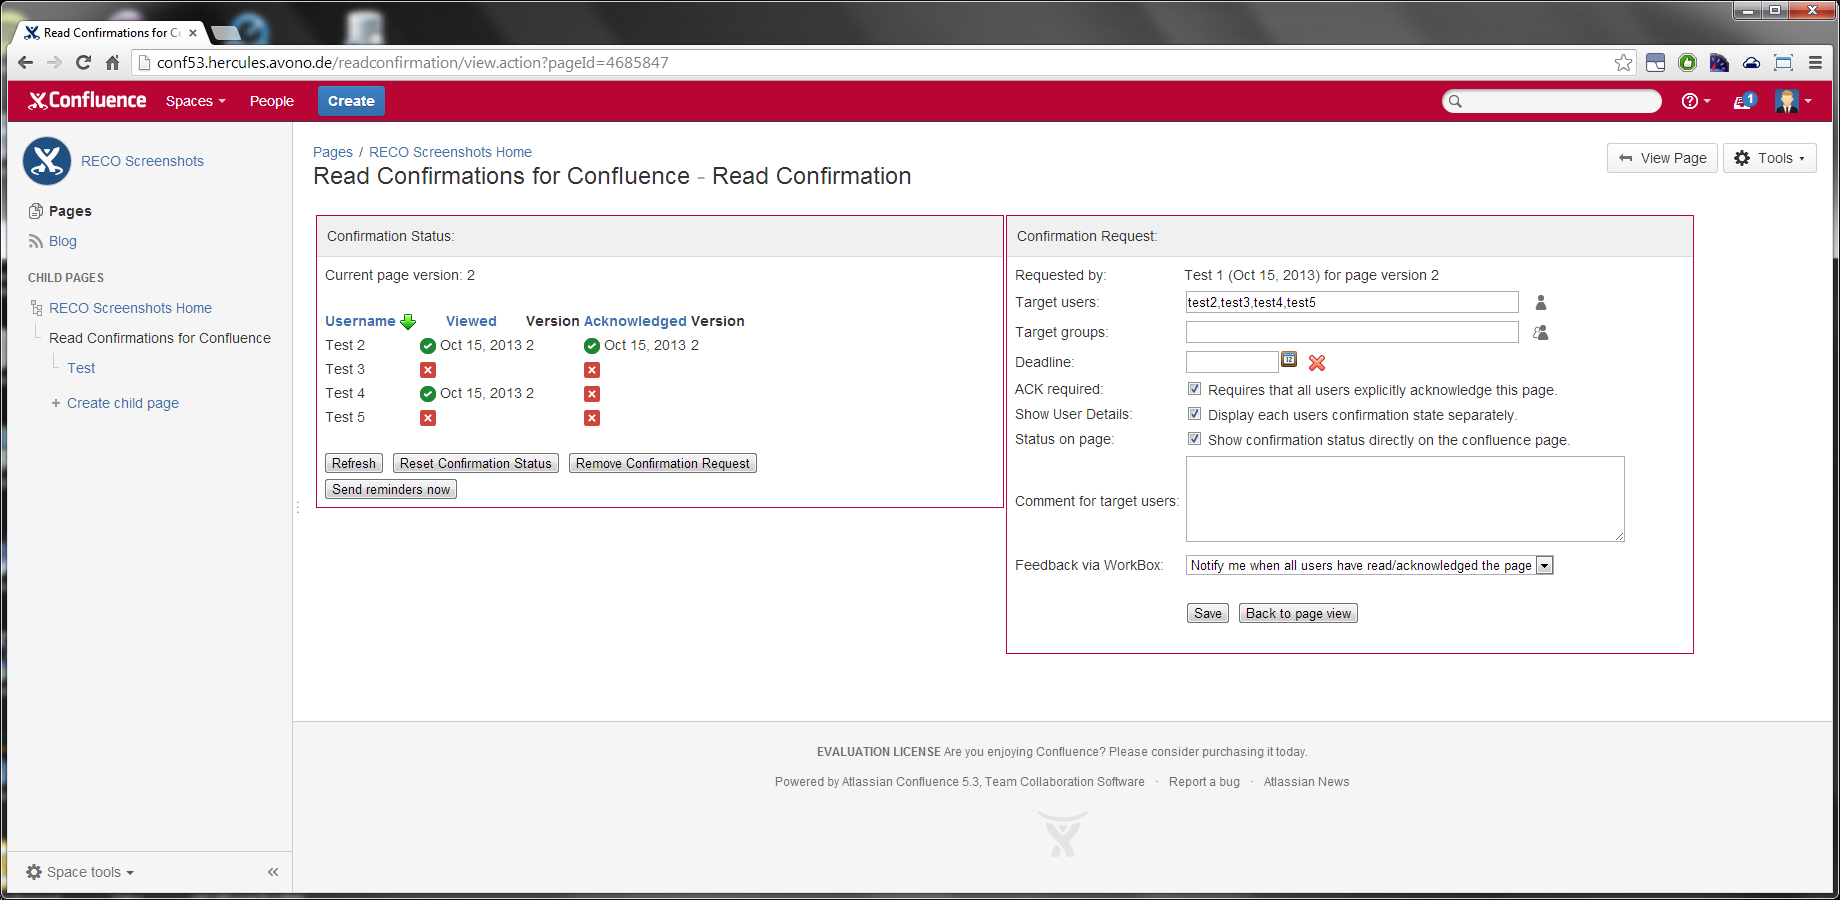Click Reset Confirmation Status button
The width and height of the screenshot is (1840, 900).
pos(476,463)
